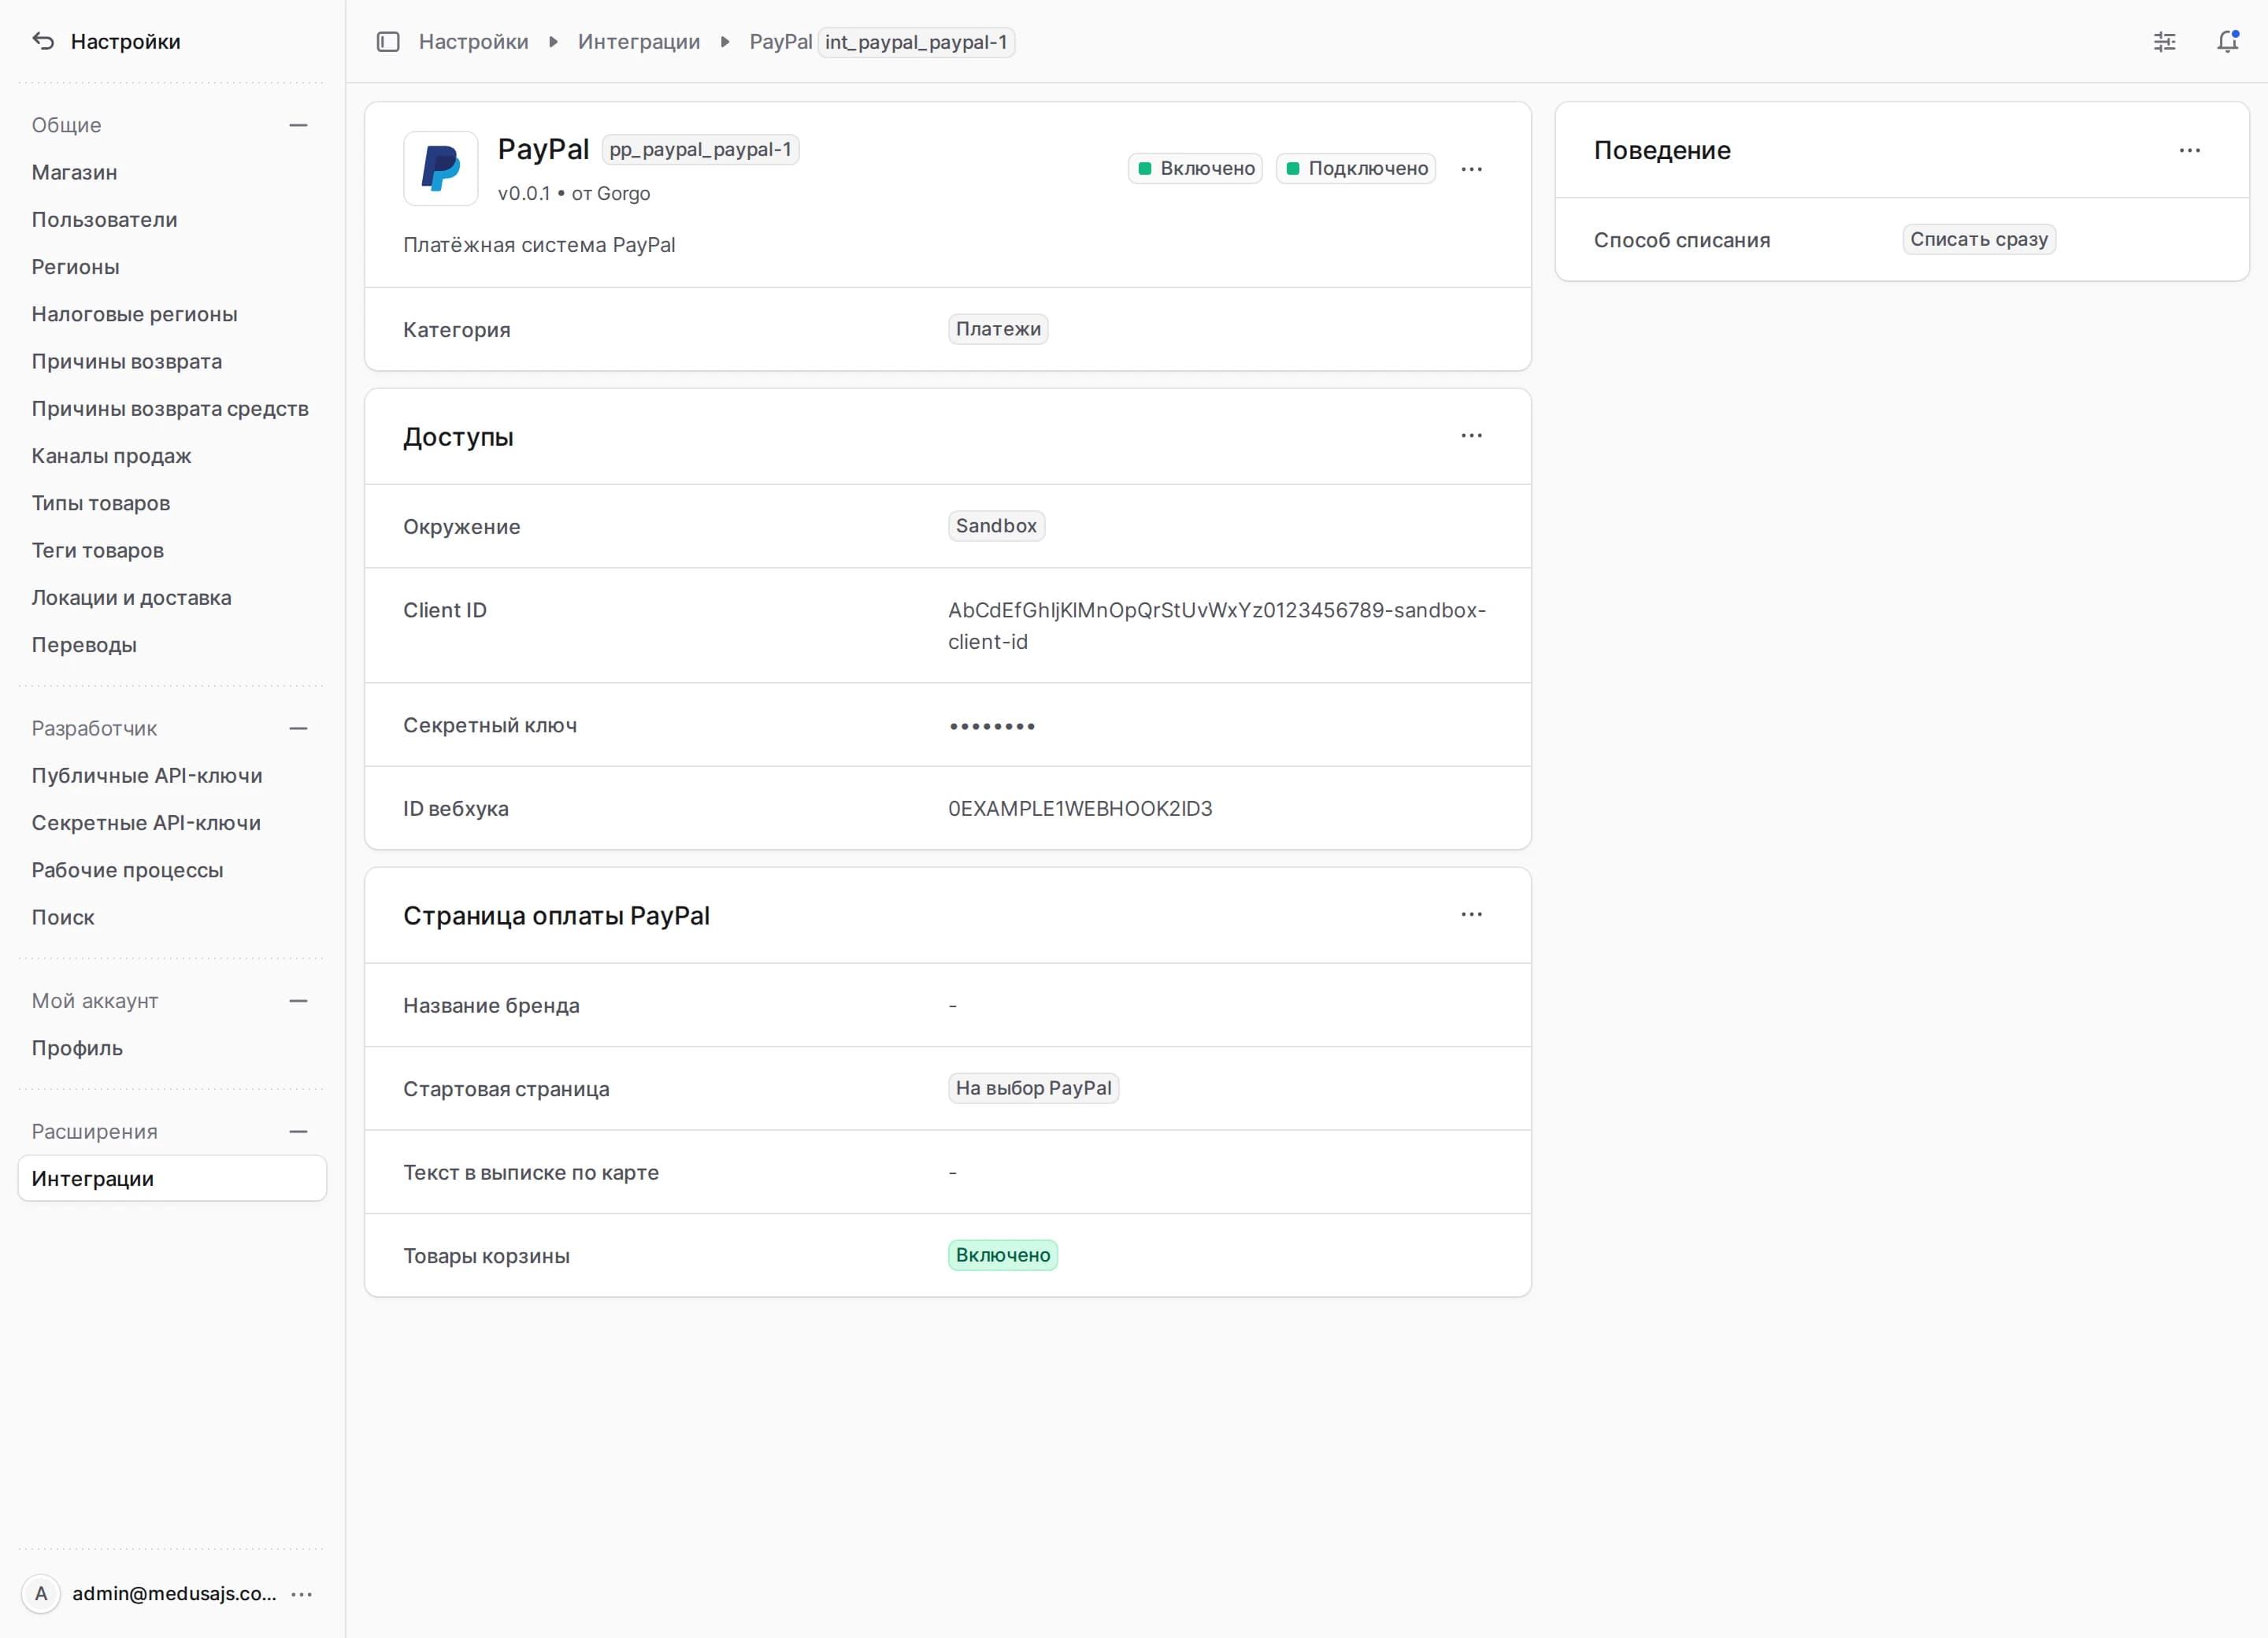The height and width of the screenshot is (1638, 2268).
Task: Open the PayPal header card three-dot menu
Action: (1471, 169)
